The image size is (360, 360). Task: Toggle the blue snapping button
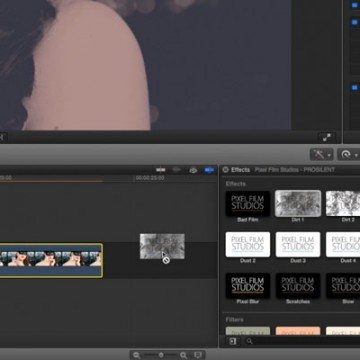209,170
